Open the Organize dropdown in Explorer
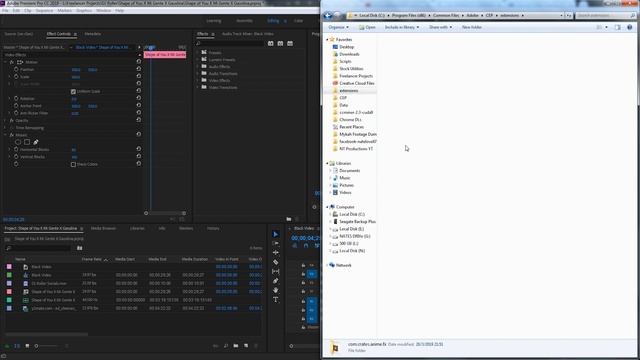This screenshot has height=360, width=640. coord(338,27)
